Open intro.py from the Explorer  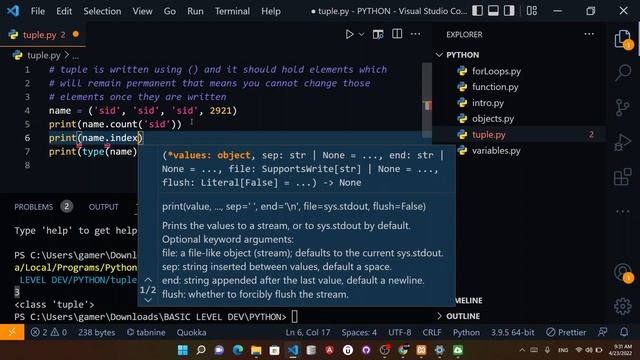[488, 103]
